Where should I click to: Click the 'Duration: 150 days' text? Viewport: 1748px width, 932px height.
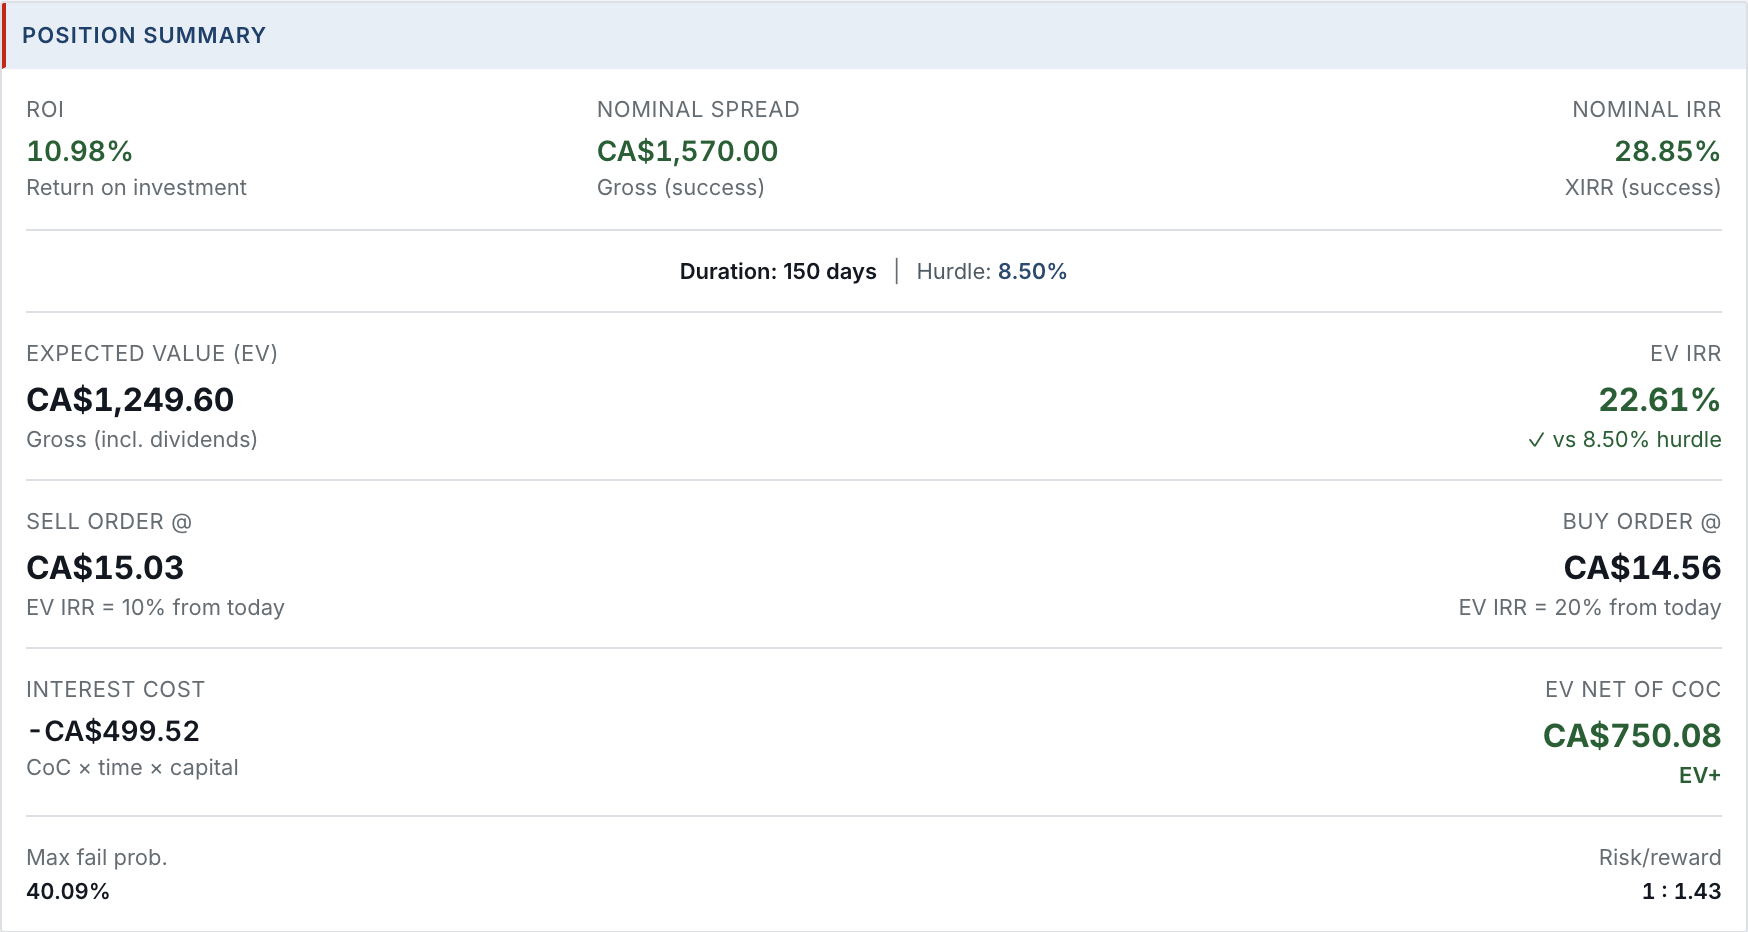(x=778, y=272)
